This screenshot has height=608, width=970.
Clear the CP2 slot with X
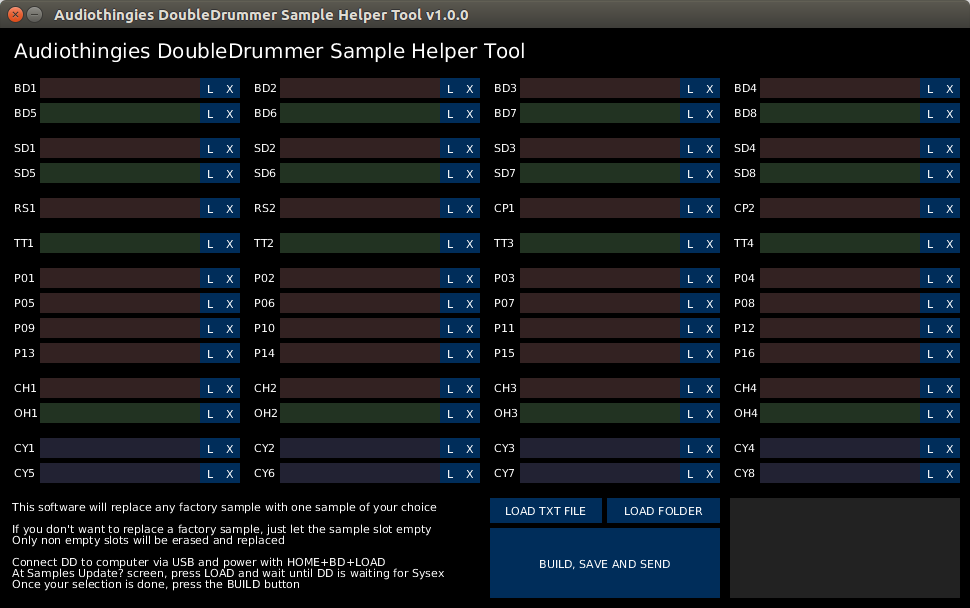950,208
